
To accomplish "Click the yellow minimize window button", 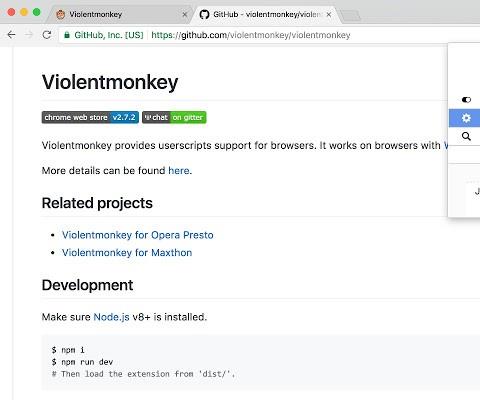I will pyautogui.click(x=24, y=12).
